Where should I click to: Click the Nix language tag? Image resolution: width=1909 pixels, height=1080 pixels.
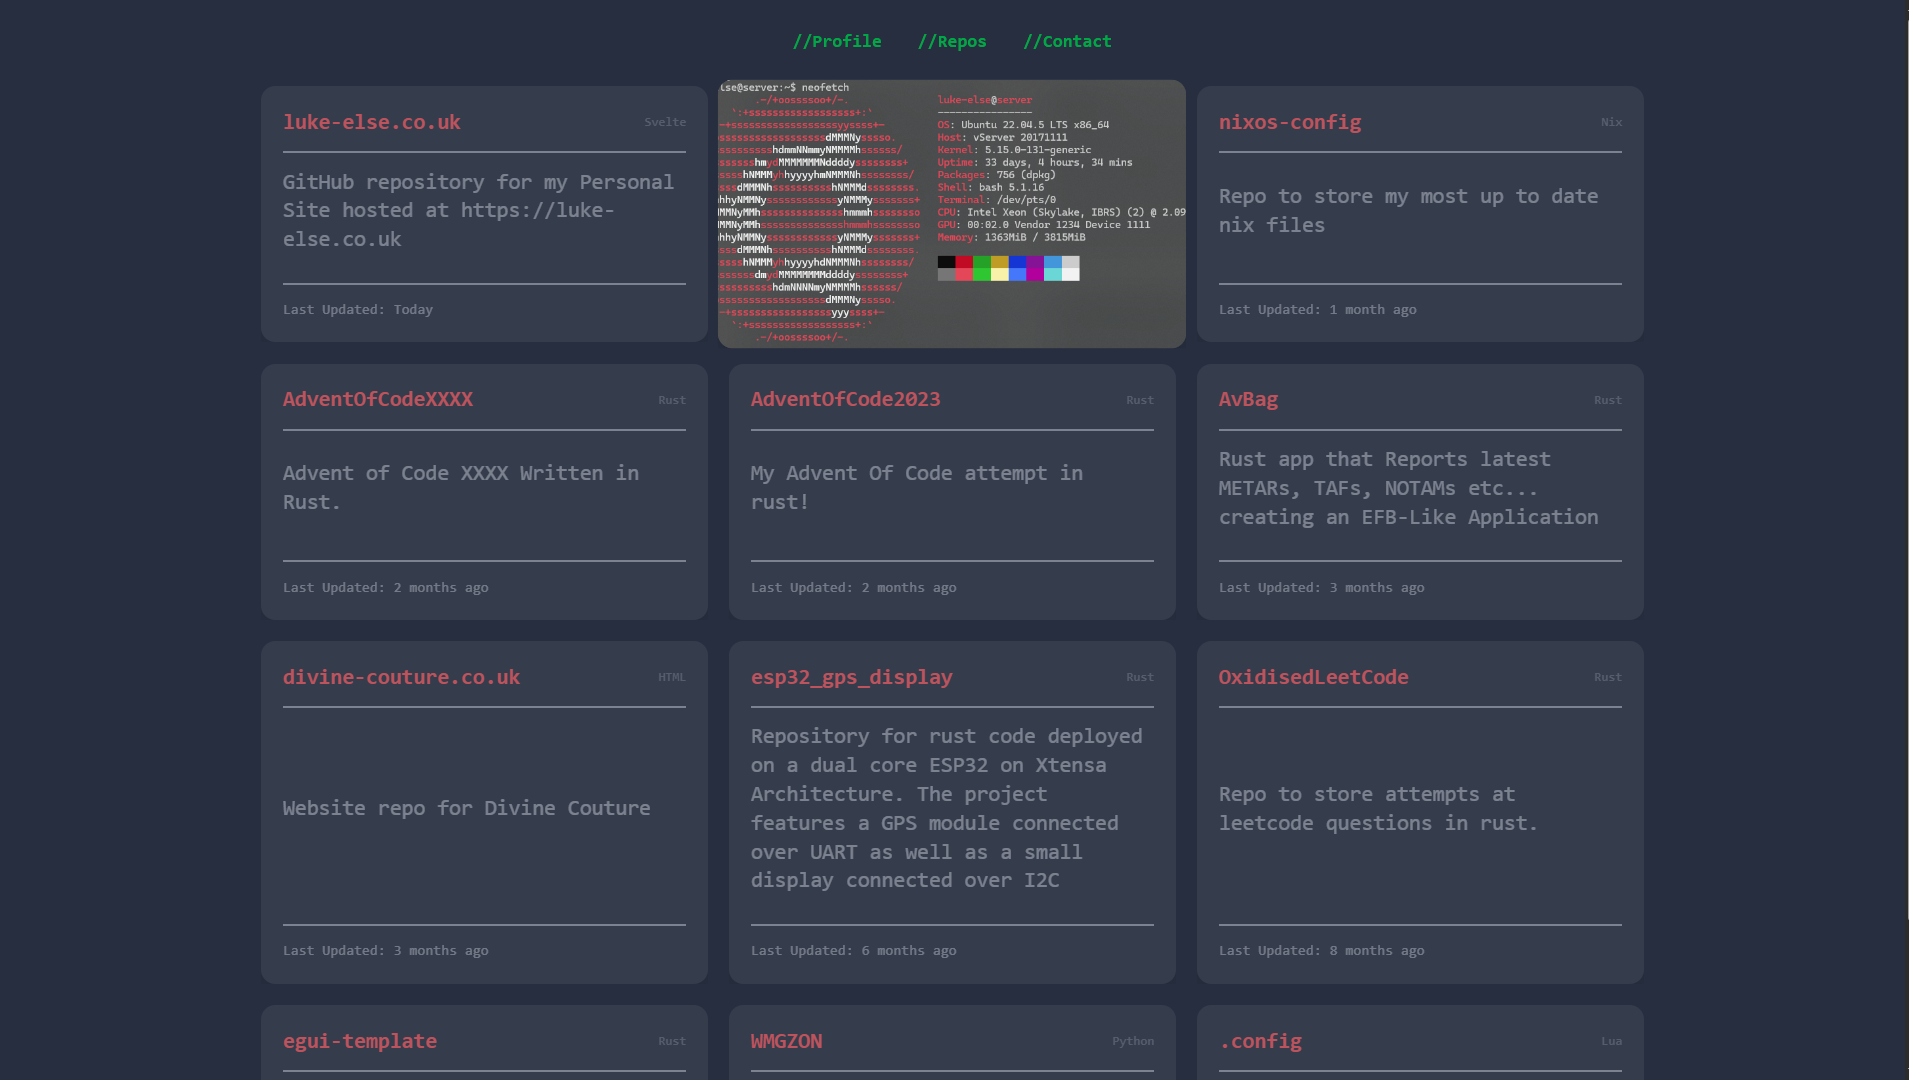[x=1611, y=122]
